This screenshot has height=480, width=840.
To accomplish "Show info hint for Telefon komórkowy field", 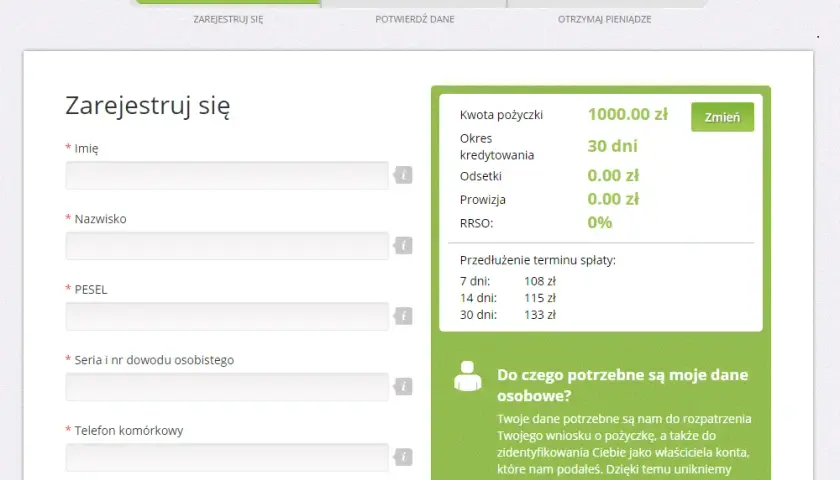I will (x=403, y=457).
